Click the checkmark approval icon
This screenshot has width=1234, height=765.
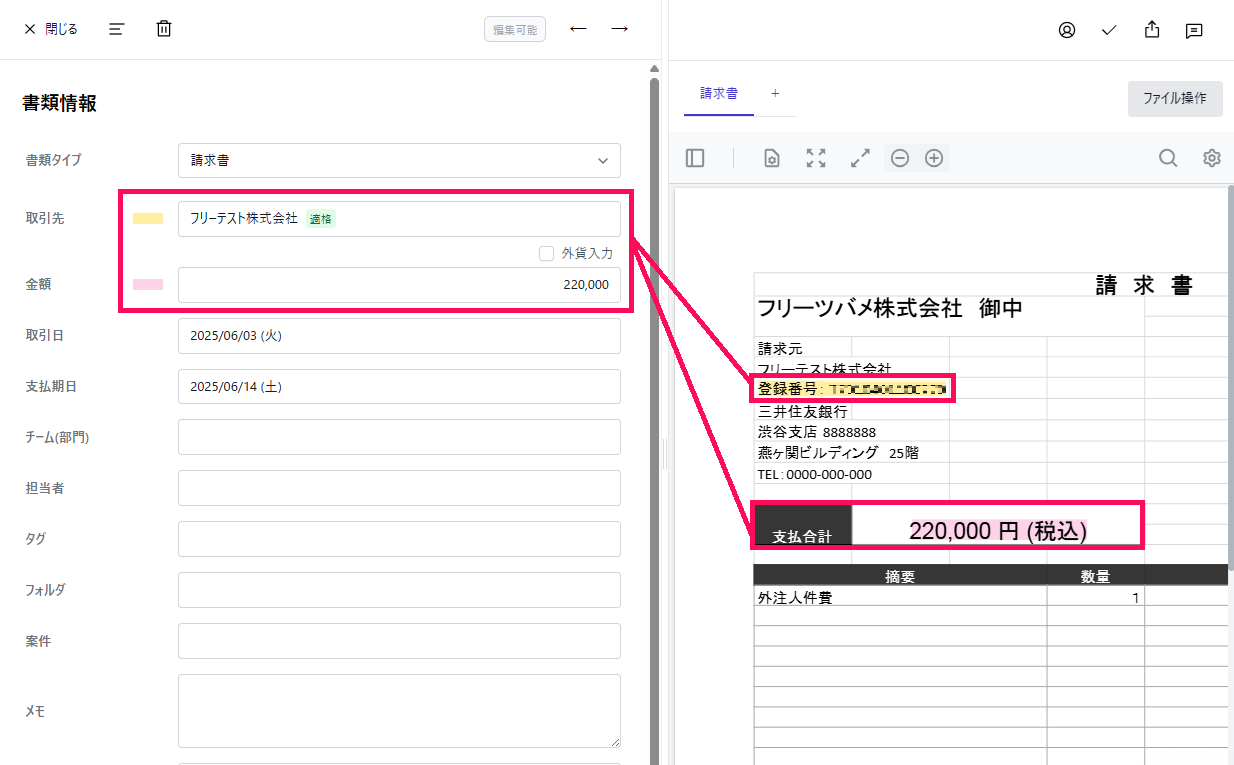[1108, 30]
